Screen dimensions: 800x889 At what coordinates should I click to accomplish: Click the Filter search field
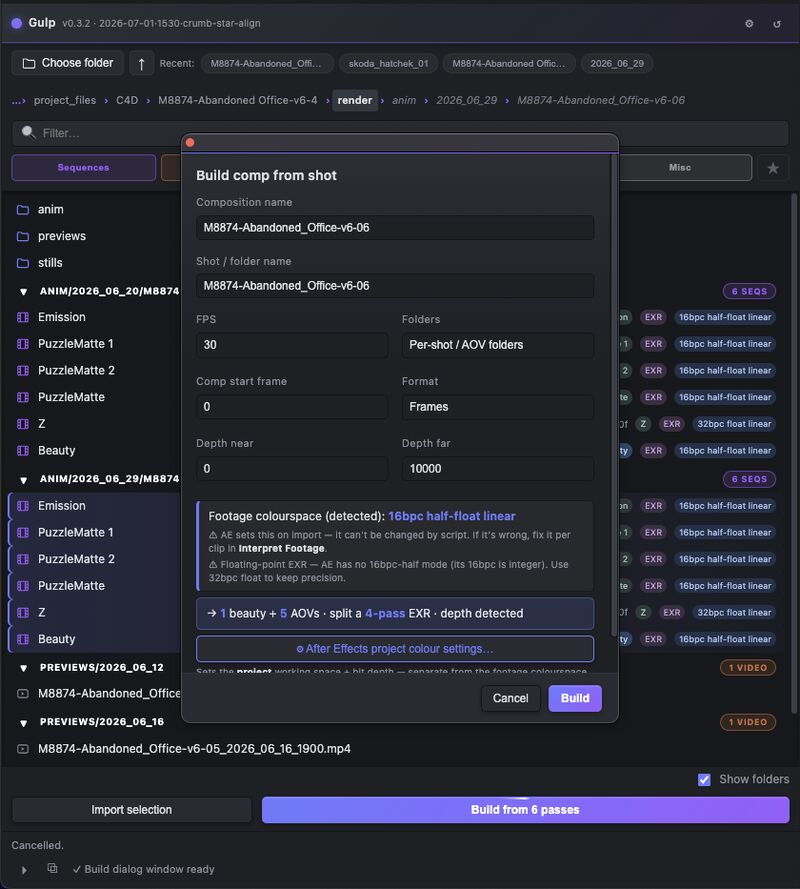pos(400,133)
